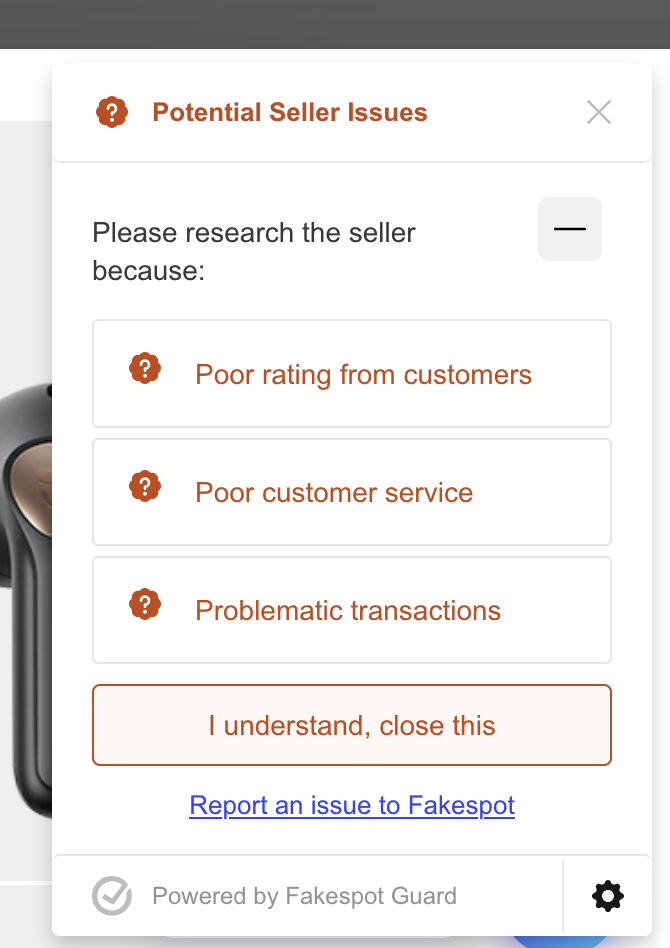Select the Problematic transactions item

352,610
